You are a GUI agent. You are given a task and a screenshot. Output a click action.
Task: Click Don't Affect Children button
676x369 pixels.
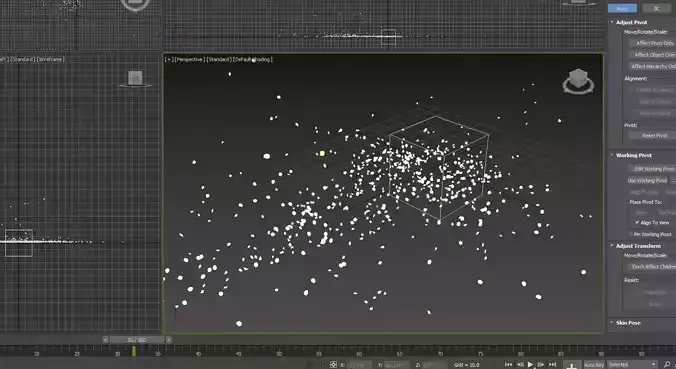point(652,267)
